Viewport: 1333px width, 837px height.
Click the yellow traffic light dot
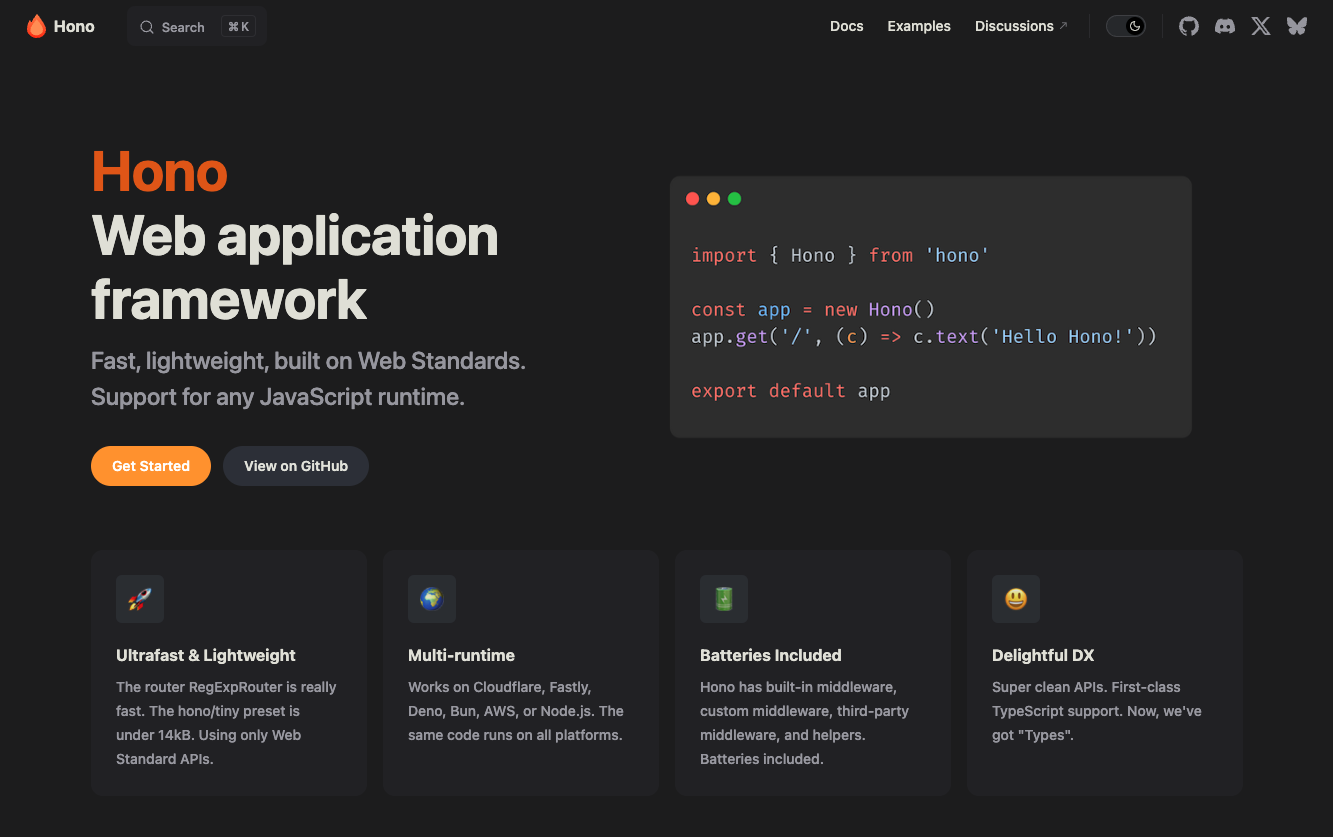coord(713,198)
